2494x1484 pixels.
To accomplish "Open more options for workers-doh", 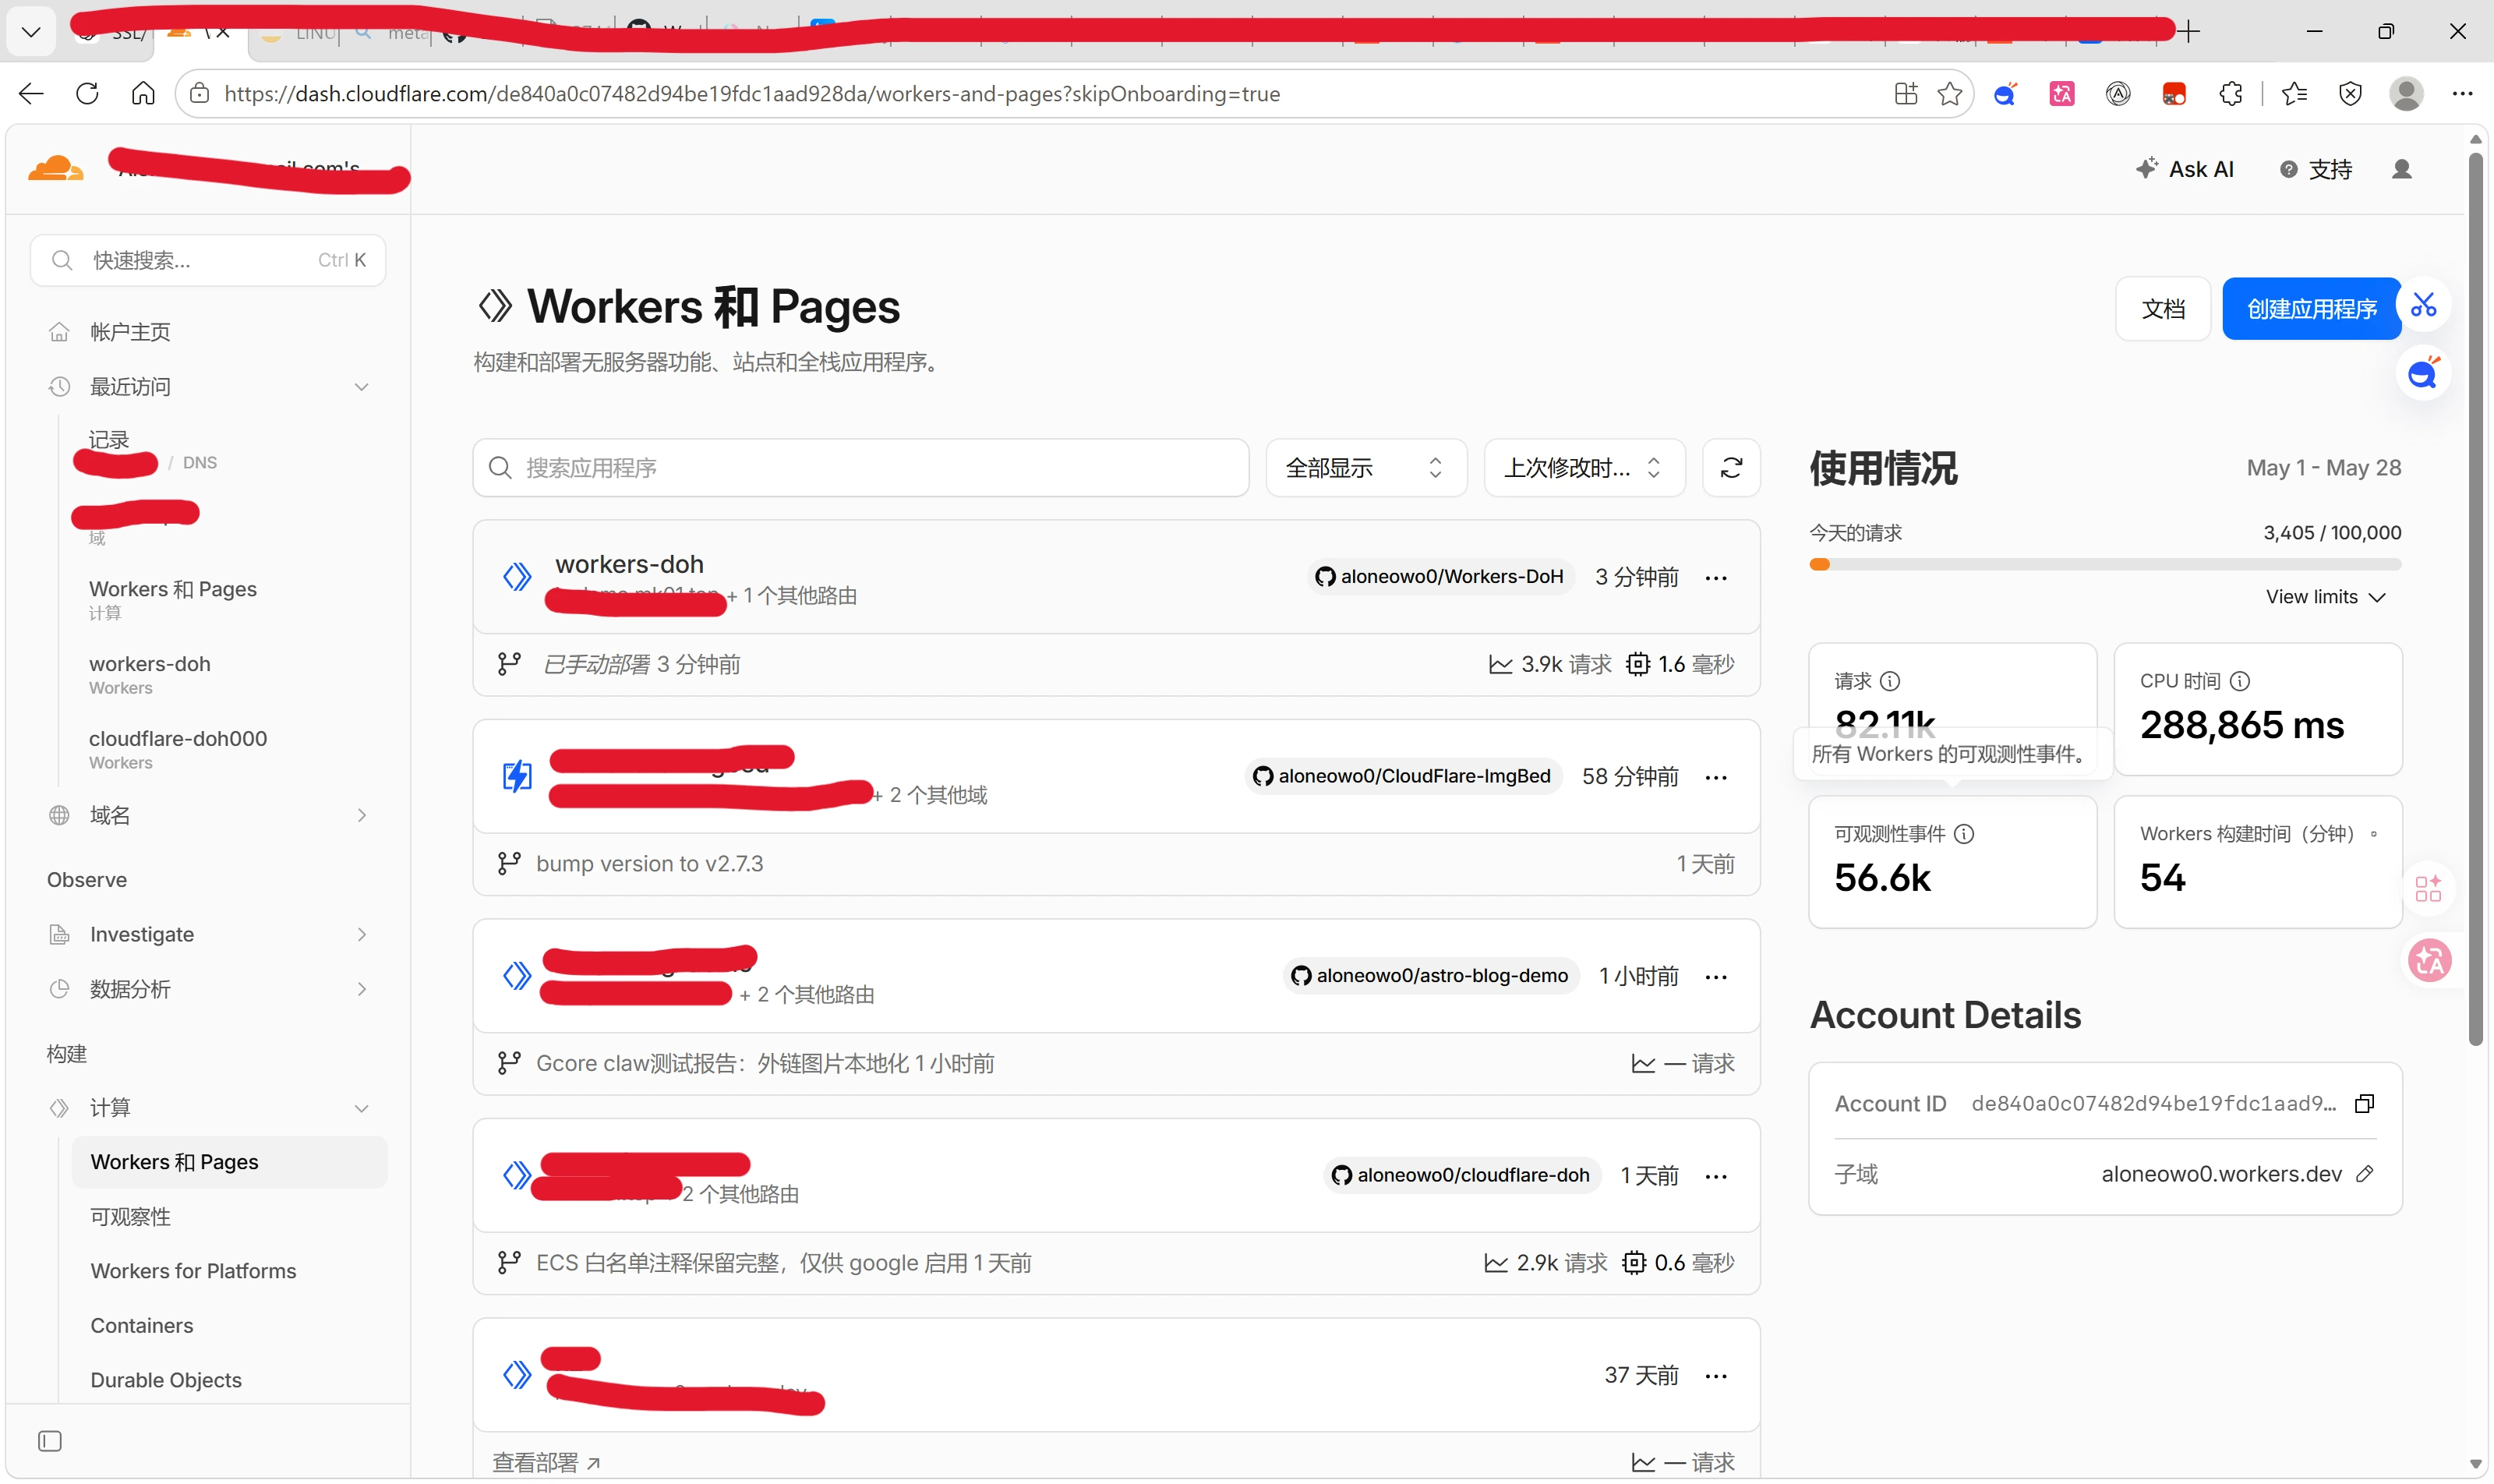I will coord(1716,578).
